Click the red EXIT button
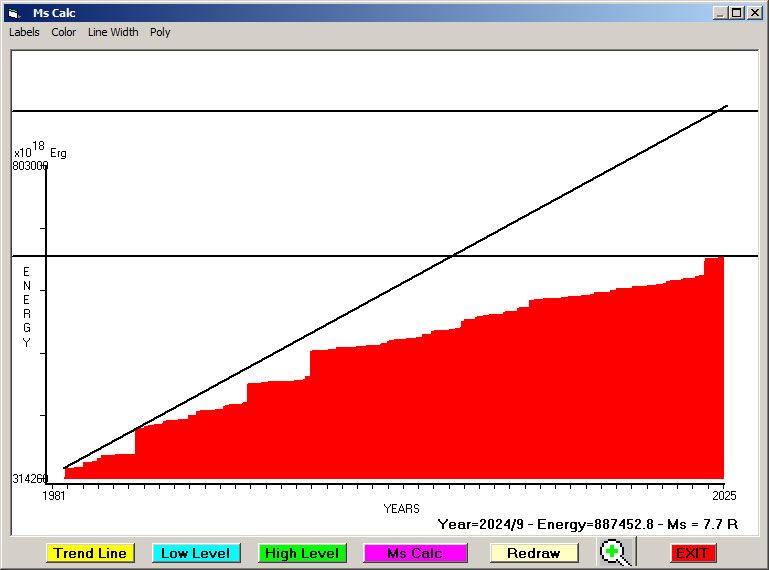The width and height of the screenshot is (769, 570). [692, 553]
